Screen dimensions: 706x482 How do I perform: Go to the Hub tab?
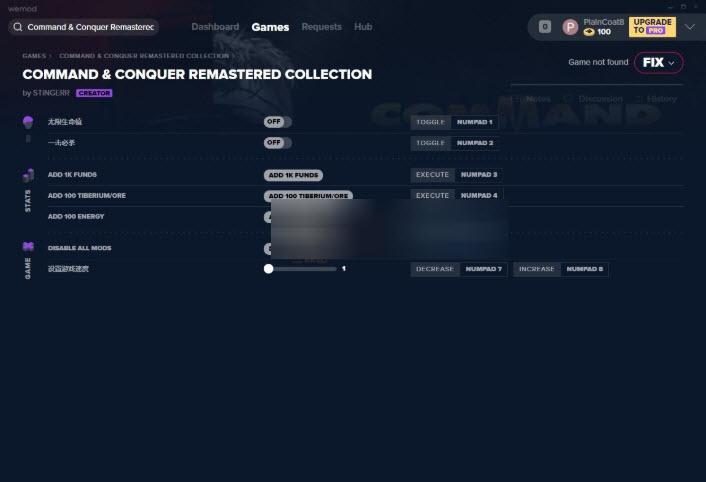[363, 27]
